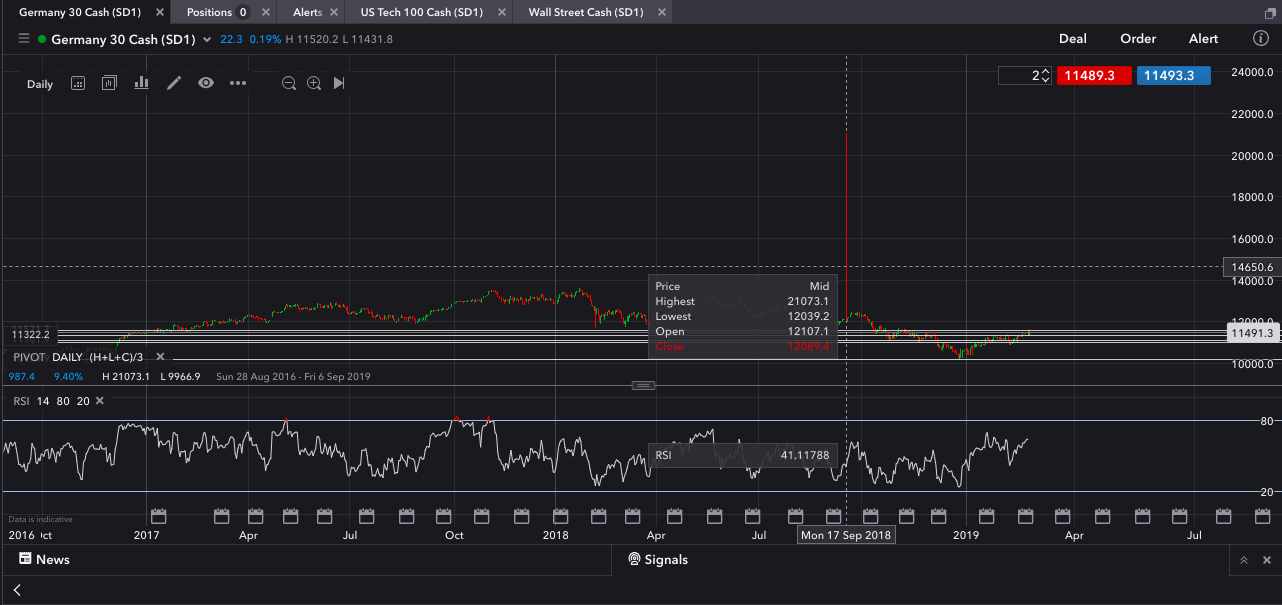
Task: Toggle the eye visibility icon in chart toolbar
Action: click(206, 83)
